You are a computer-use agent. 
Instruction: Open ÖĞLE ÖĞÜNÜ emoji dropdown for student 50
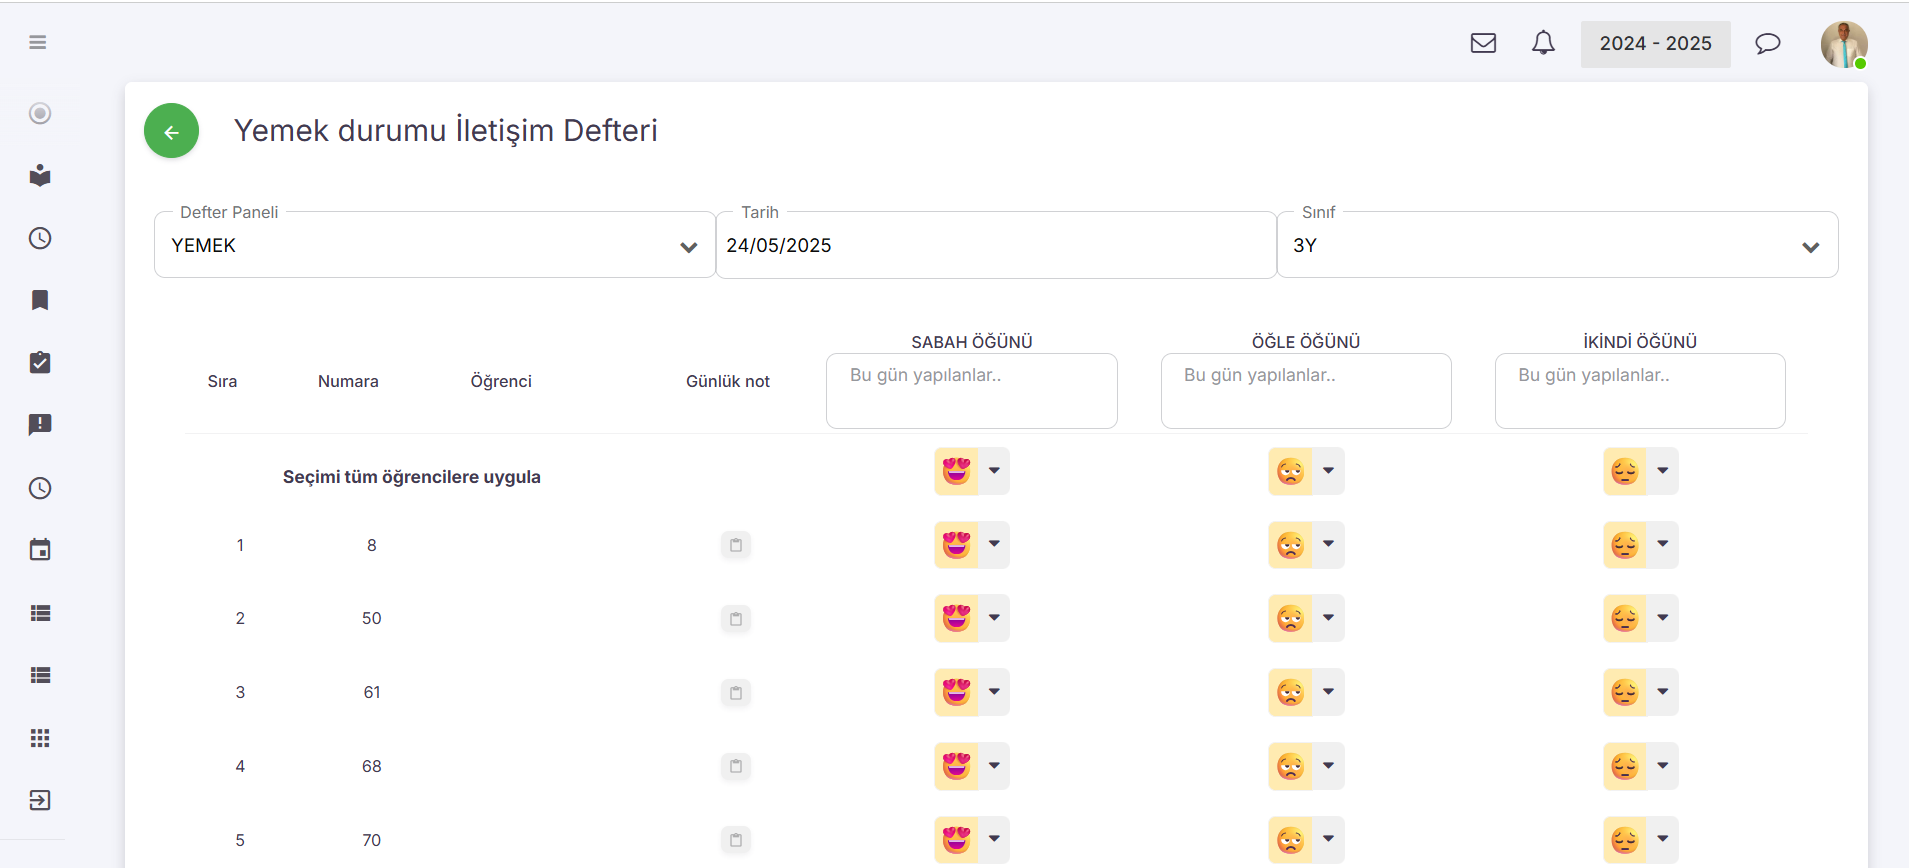[x=1328, y=618]
